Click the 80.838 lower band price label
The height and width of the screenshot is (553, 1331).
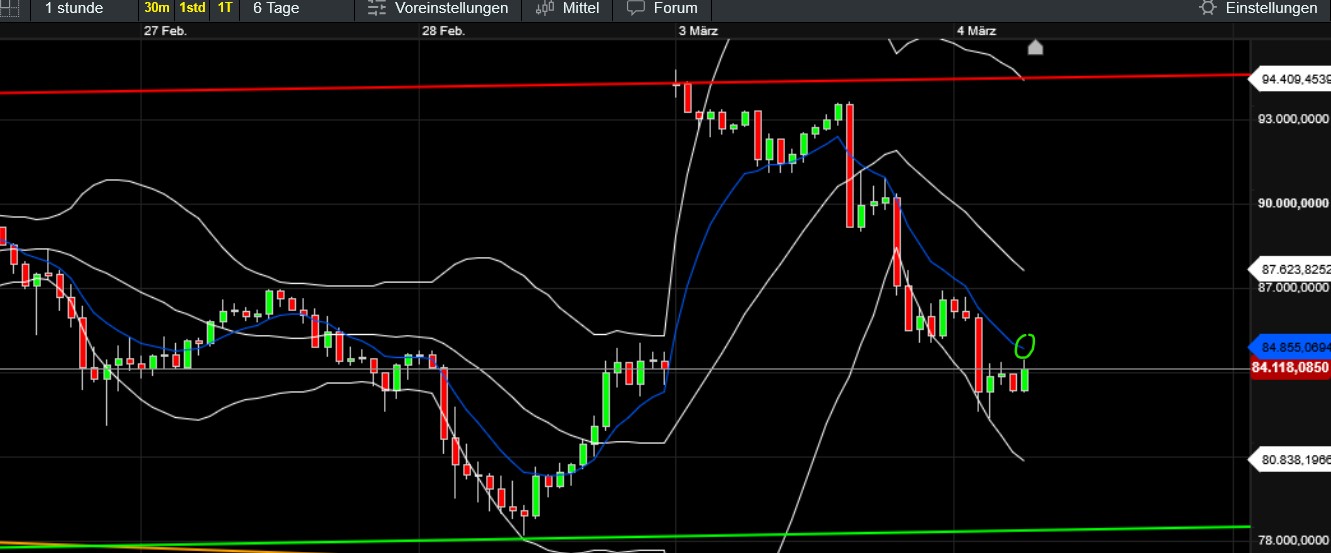1291,459
